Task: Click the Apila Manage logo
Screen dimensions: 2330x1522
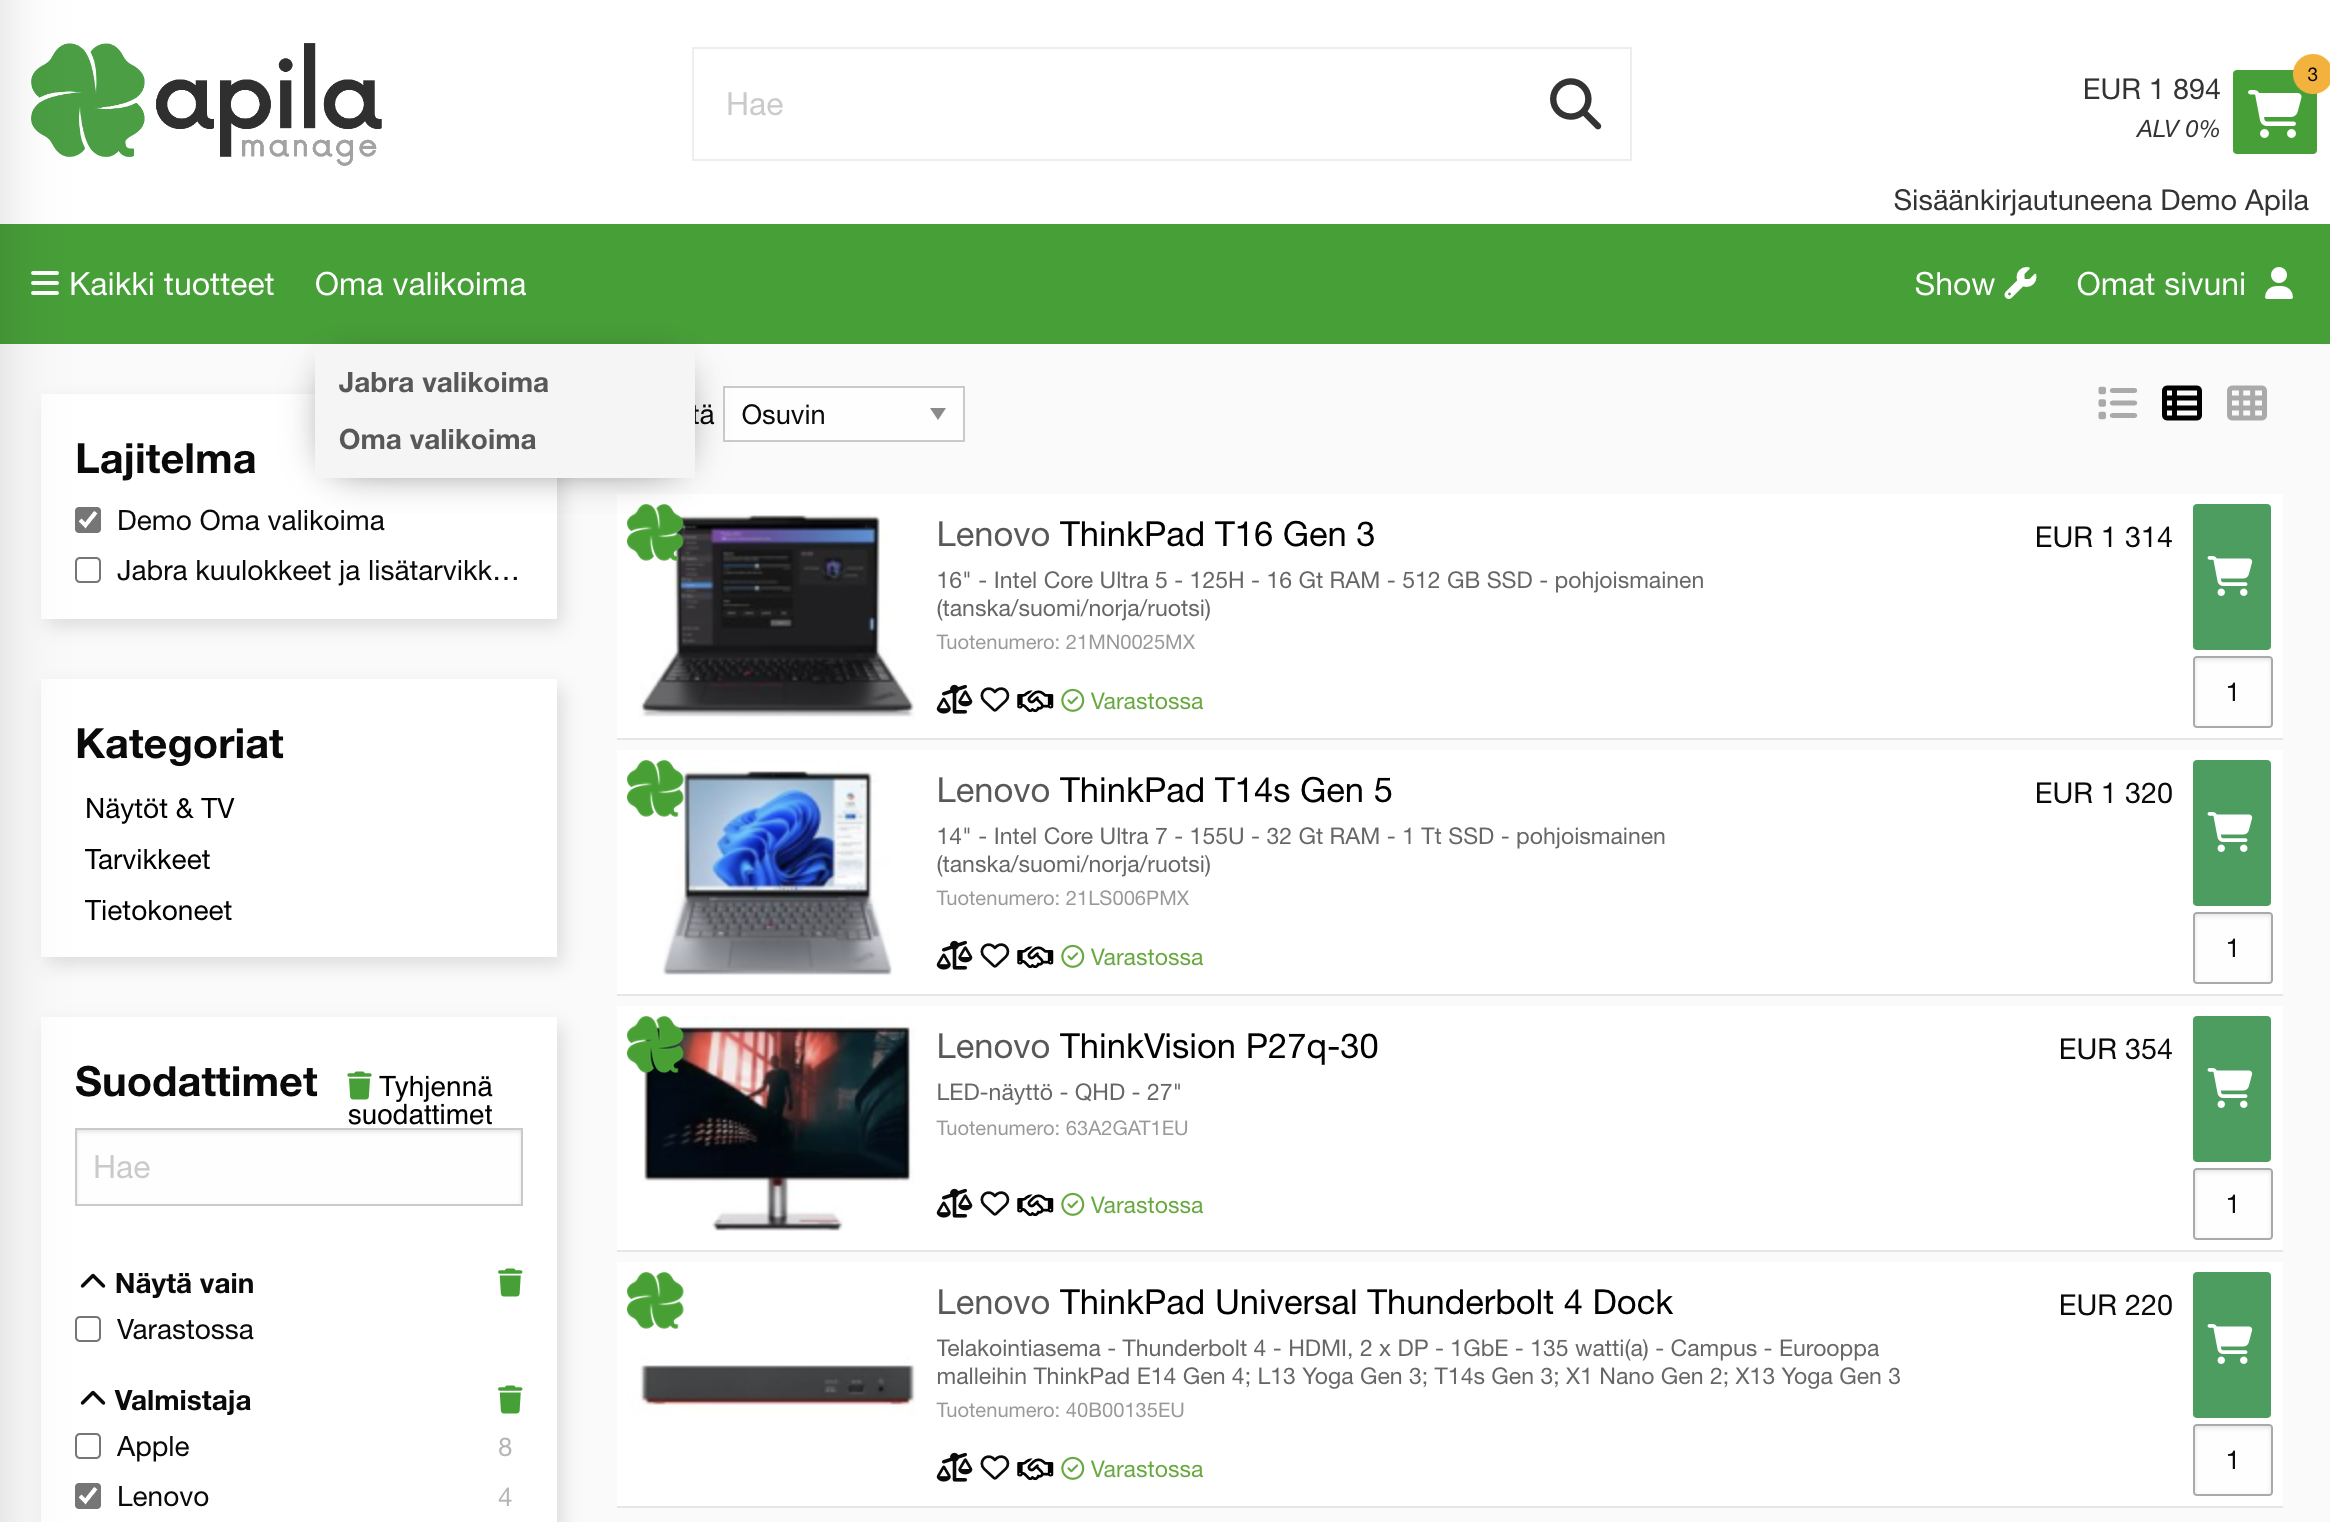Action: pyautogui.click(x=206, y=103)
